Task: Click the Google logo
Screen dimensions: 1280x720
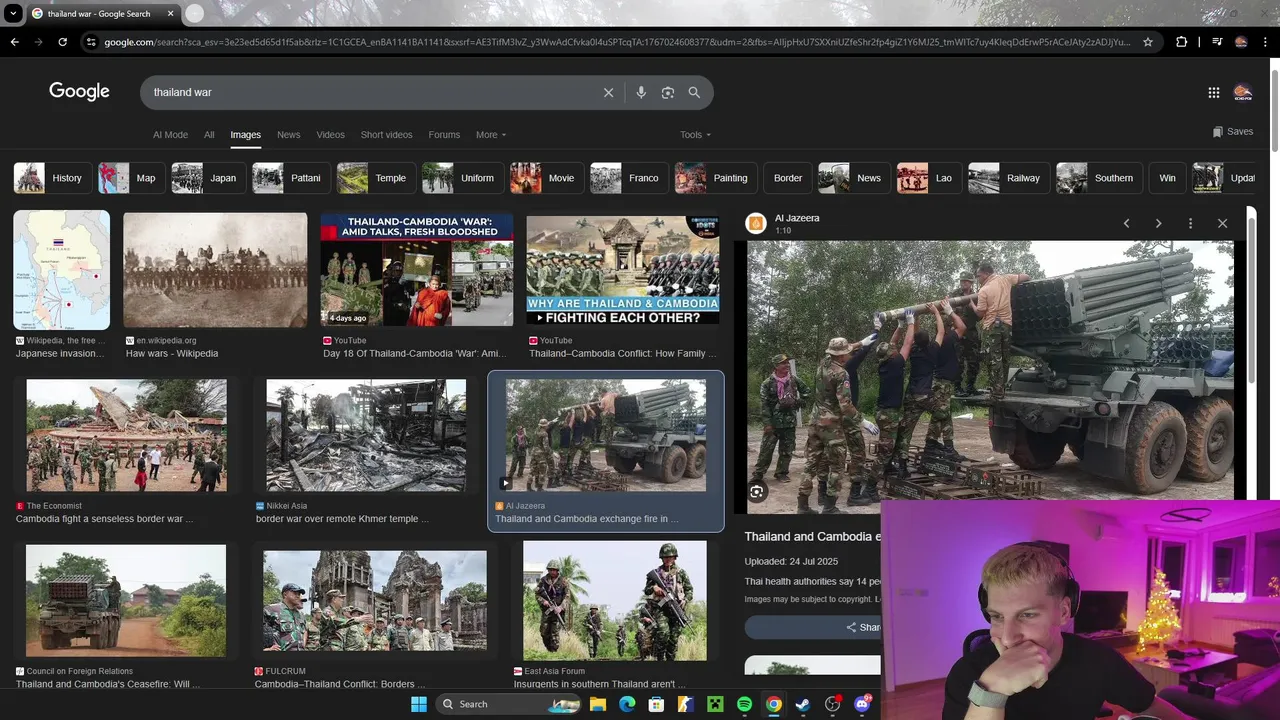Action: pos(79,92)
